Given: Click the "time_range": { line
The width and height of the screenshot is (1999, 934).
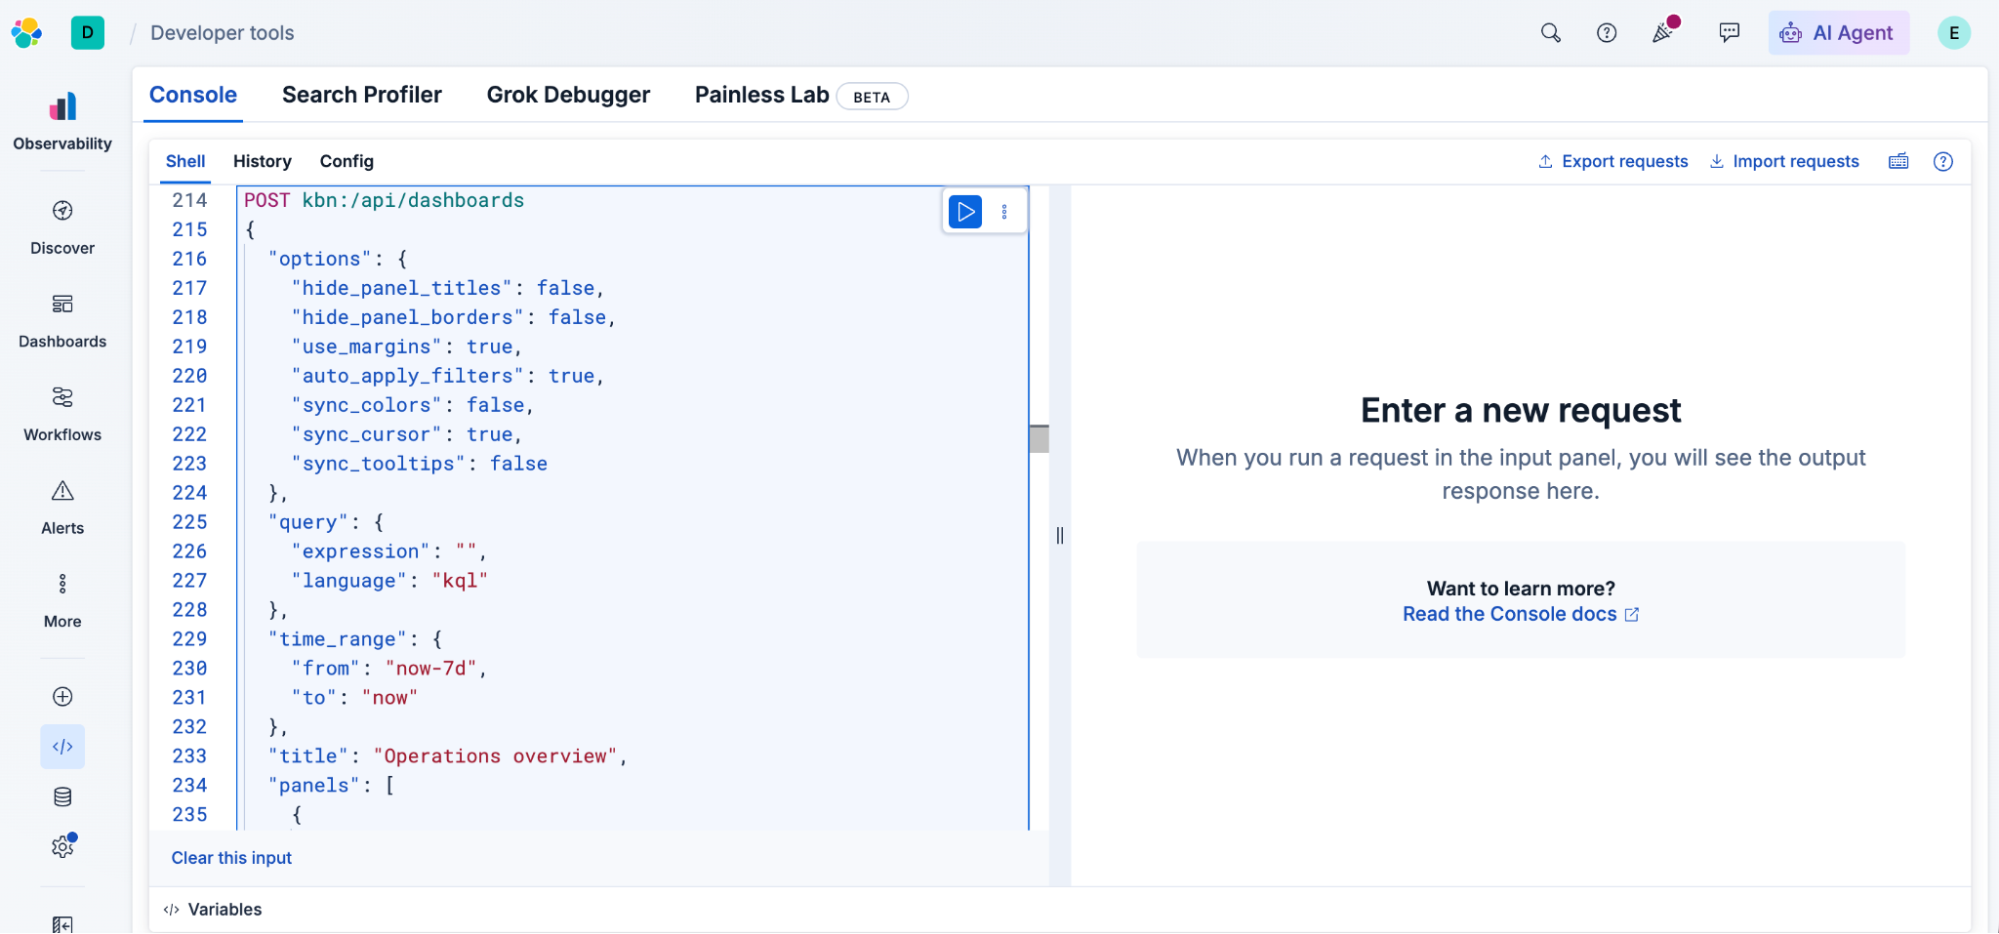Looking at the screenshot, I should tap(355, 639).
